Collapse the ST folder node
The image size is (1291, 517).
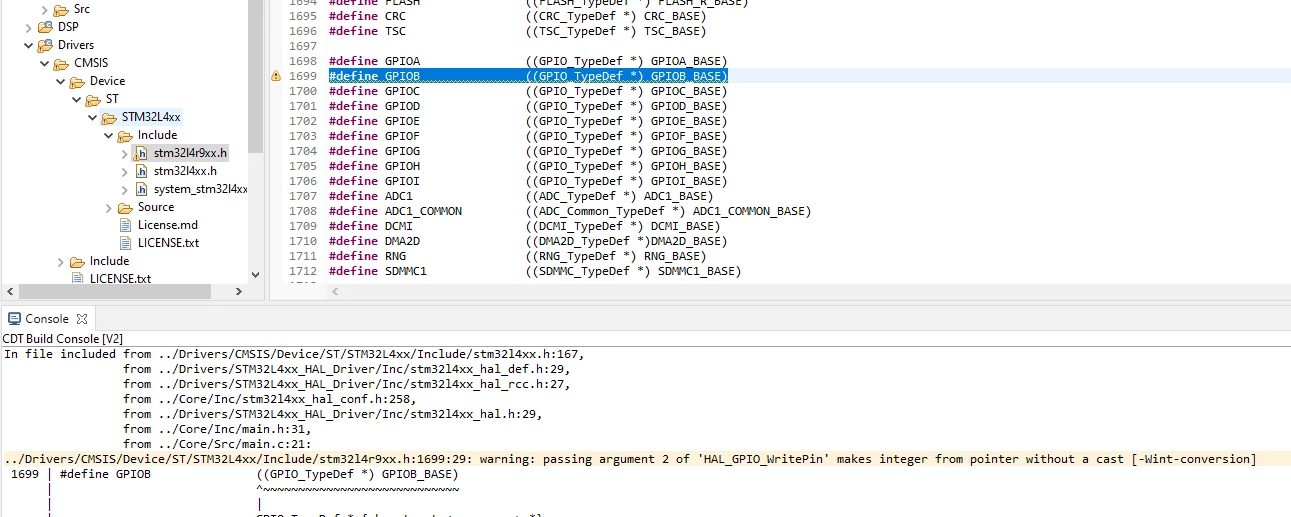pos(76,99)
